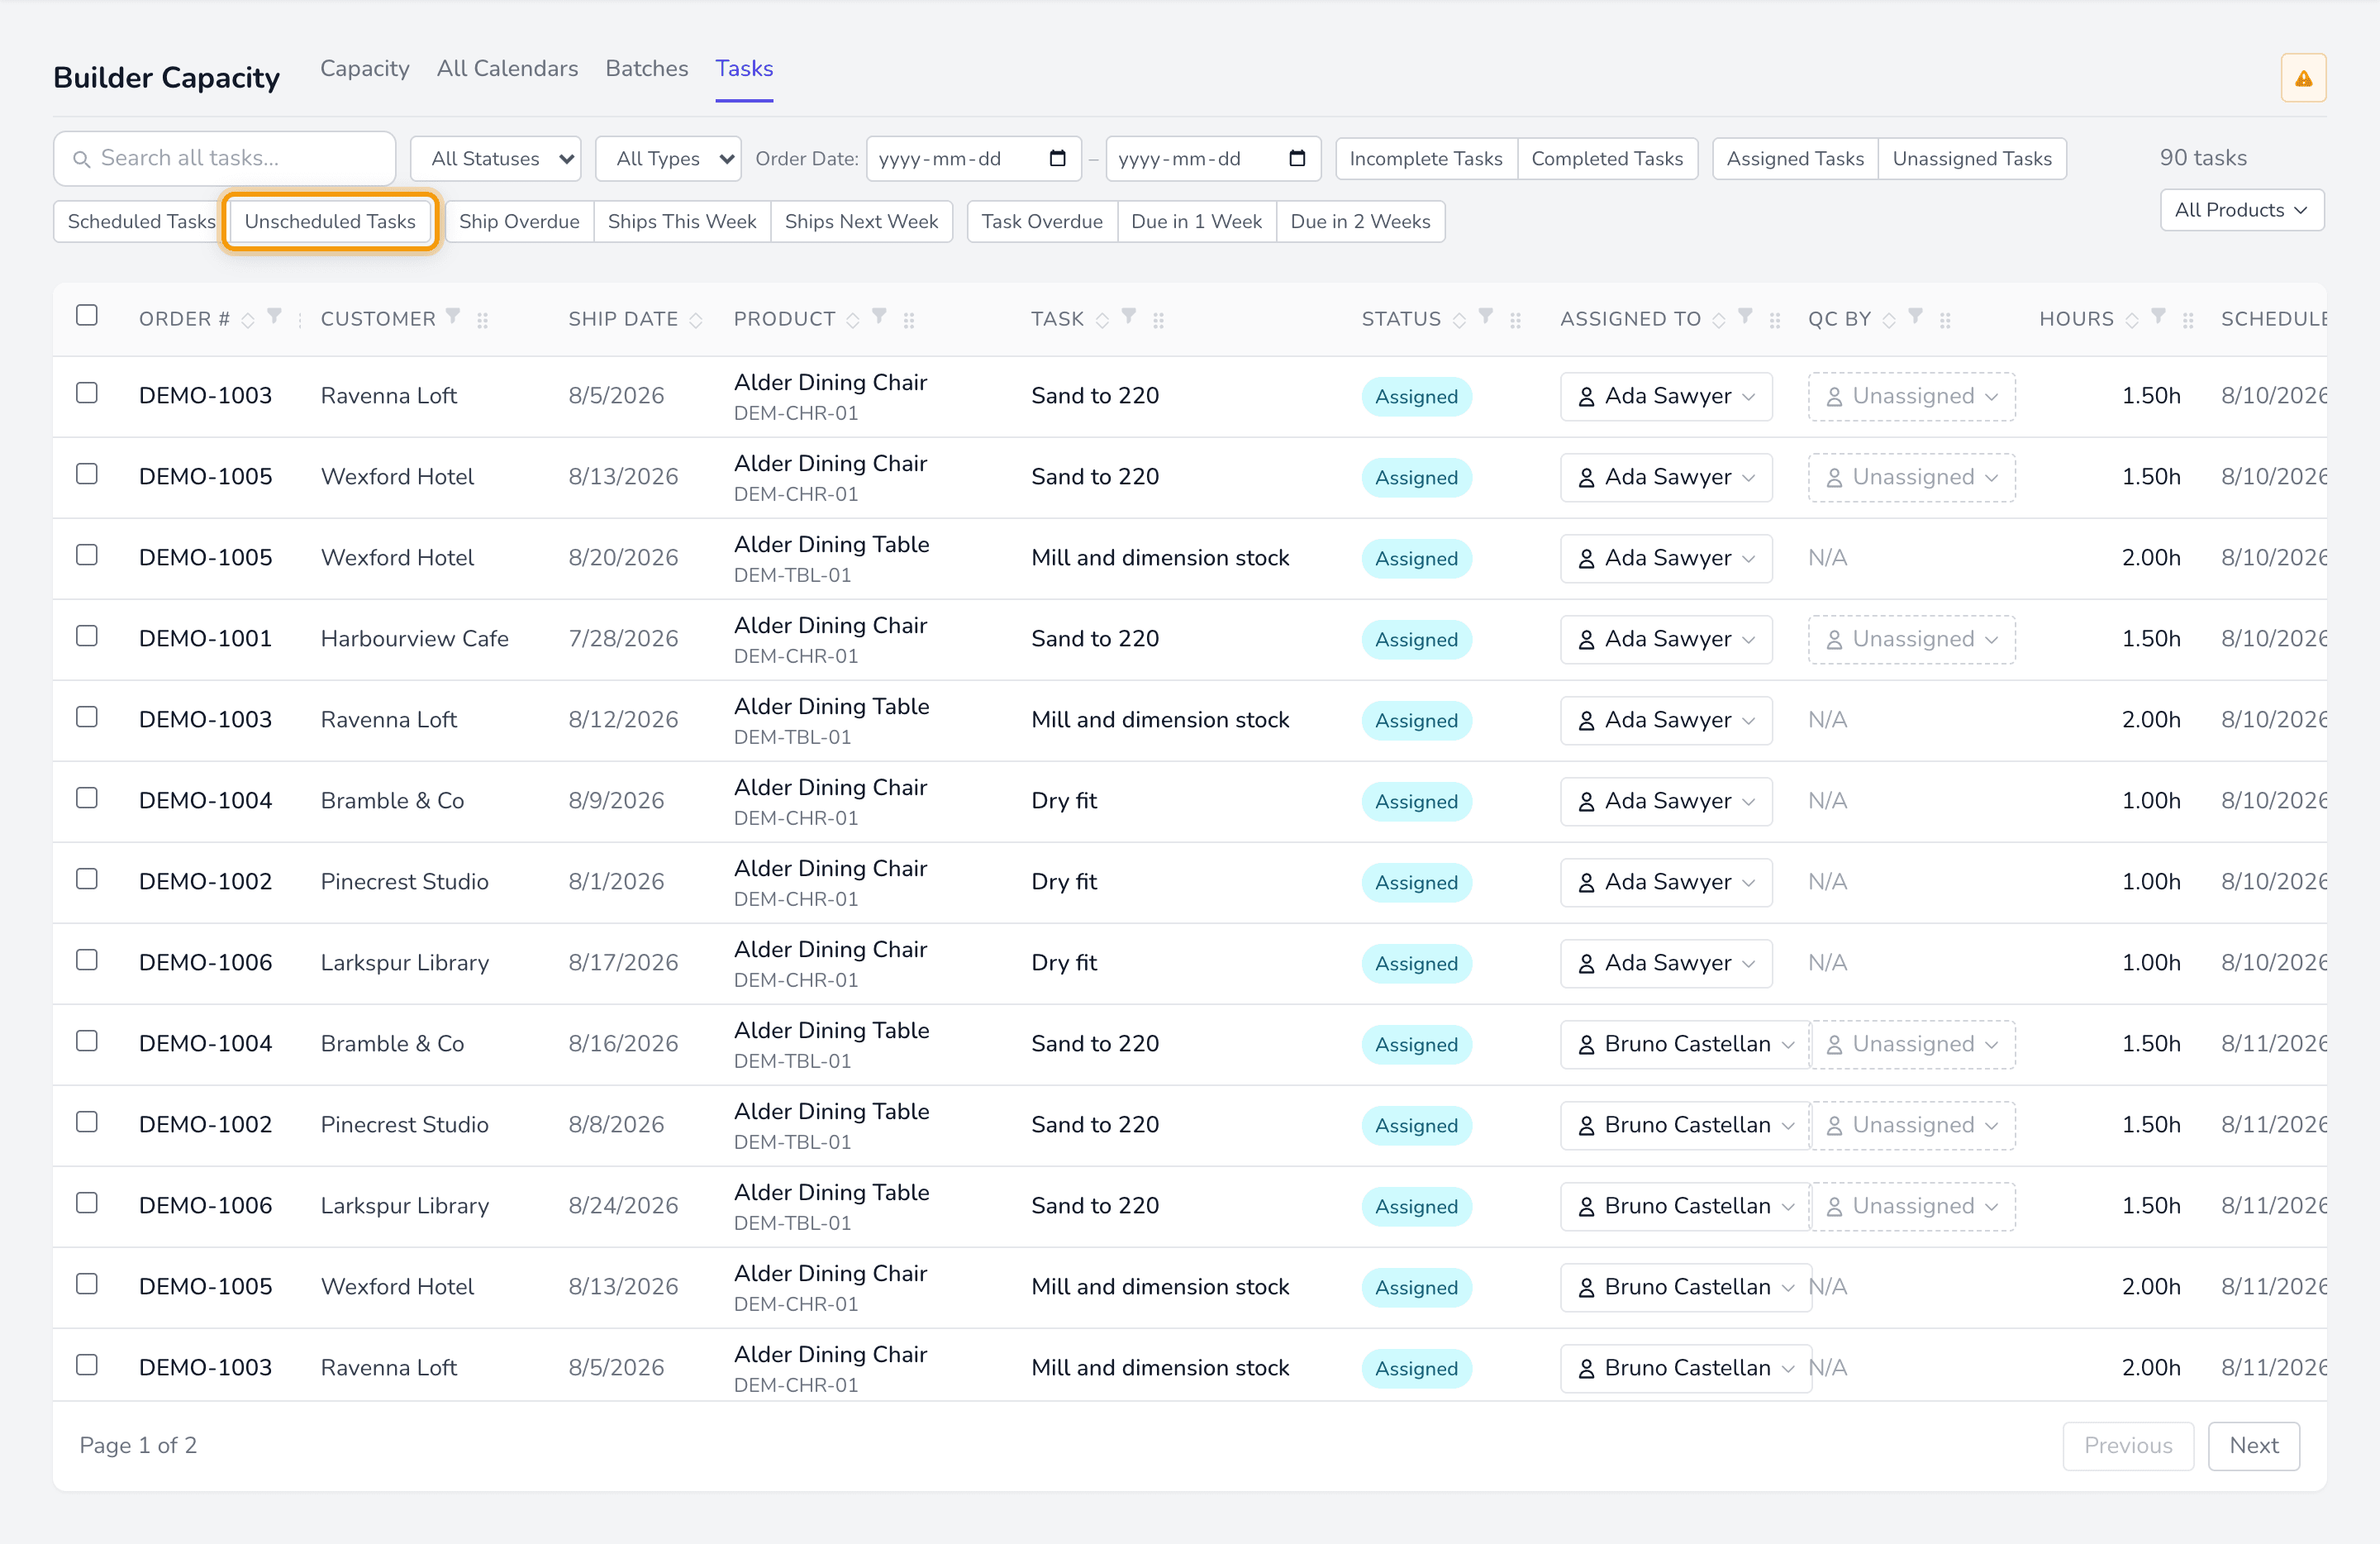Sort by the QC By column

click(x=1888, y=320)
